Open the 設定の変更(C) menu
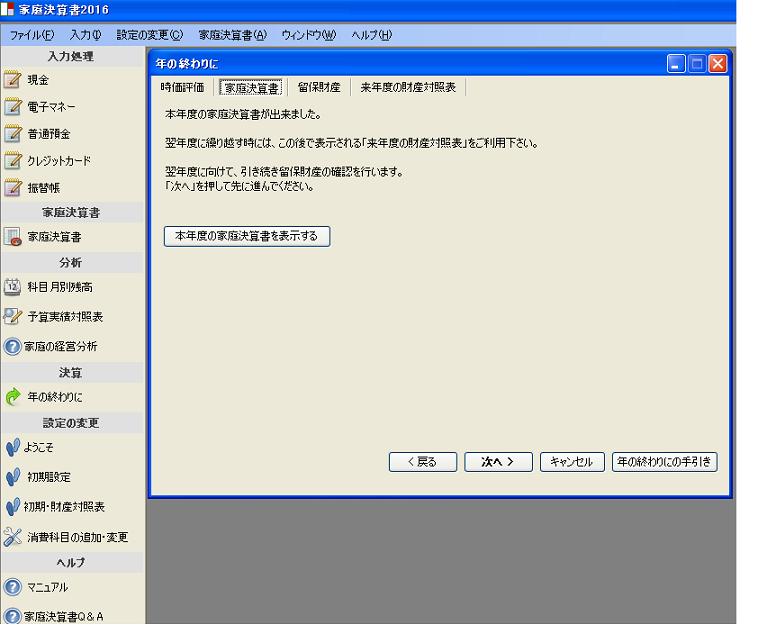Screen dimensions: 767x634 point(149,35)
